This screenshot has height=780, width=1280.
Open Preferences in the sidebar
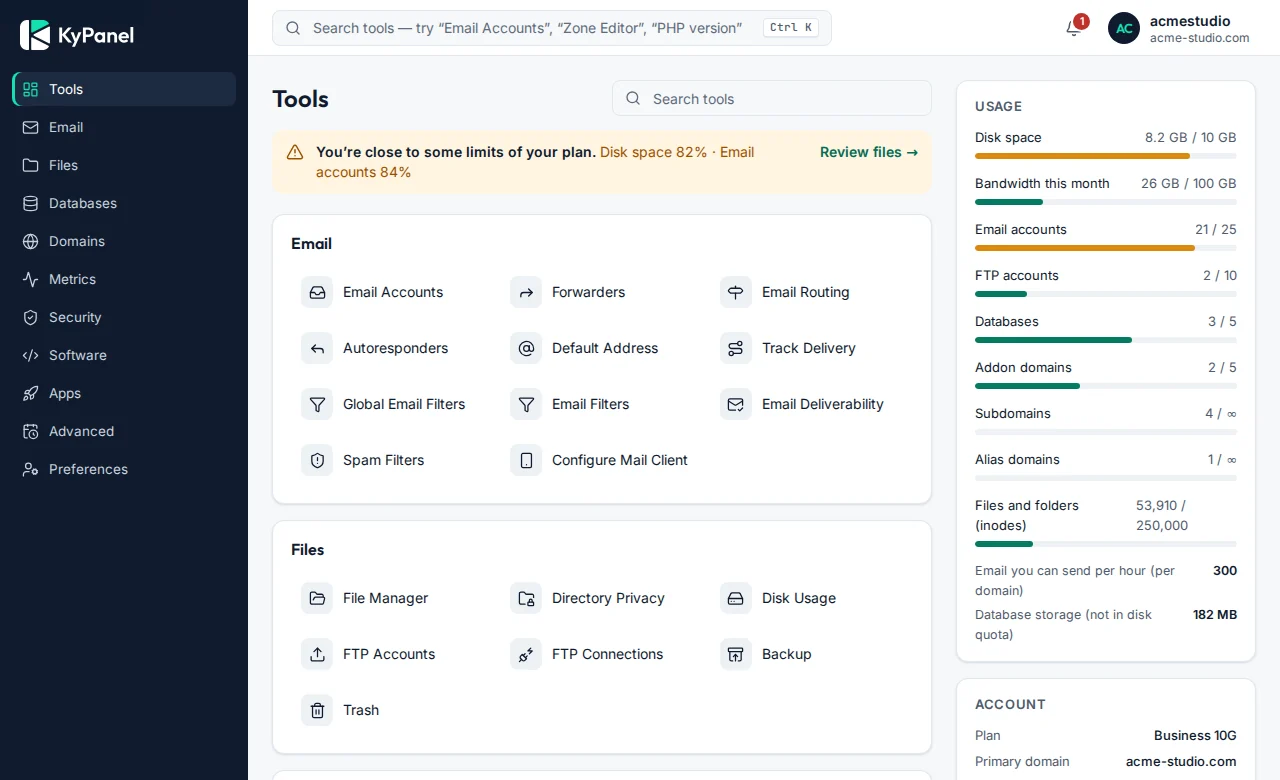pos(124,469)
